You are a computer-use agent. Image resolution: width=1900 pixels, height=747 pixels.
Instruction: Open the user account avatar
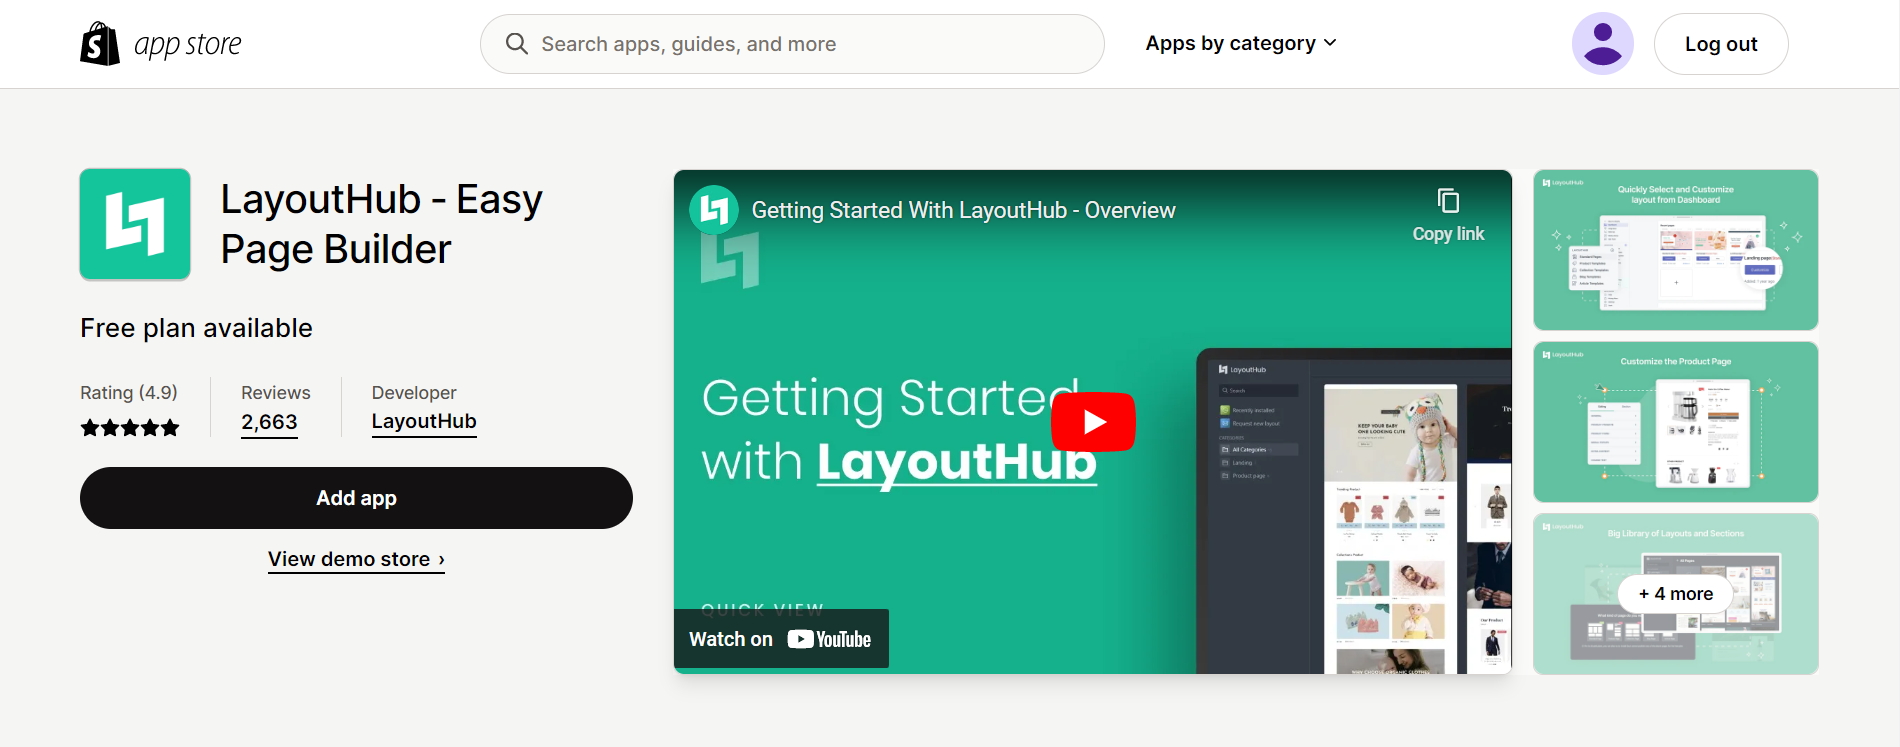tap(1602, 44)
